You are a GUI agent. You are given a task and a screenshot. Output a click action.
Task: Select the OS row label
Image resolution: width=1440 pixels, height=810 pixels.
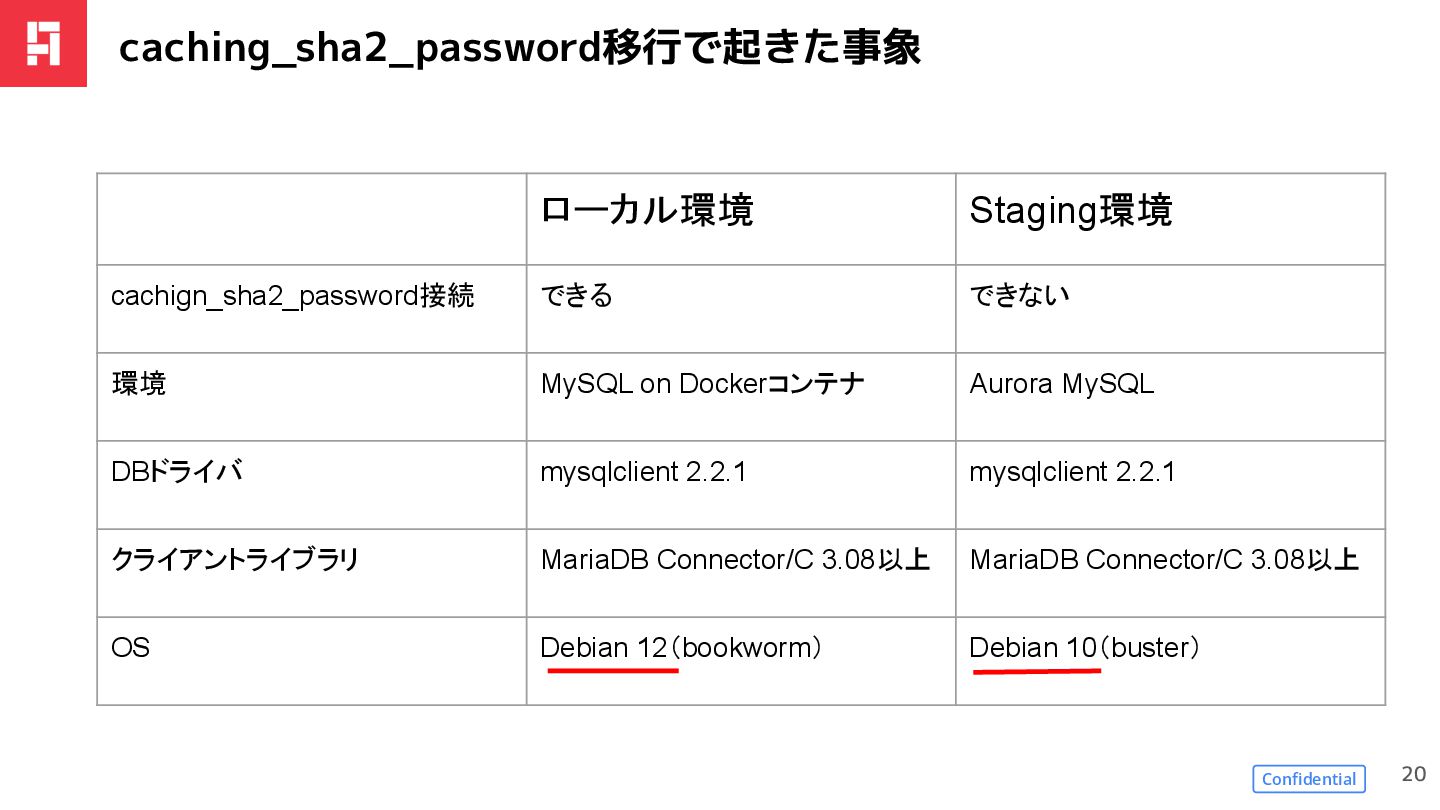[x=131, y=648]
